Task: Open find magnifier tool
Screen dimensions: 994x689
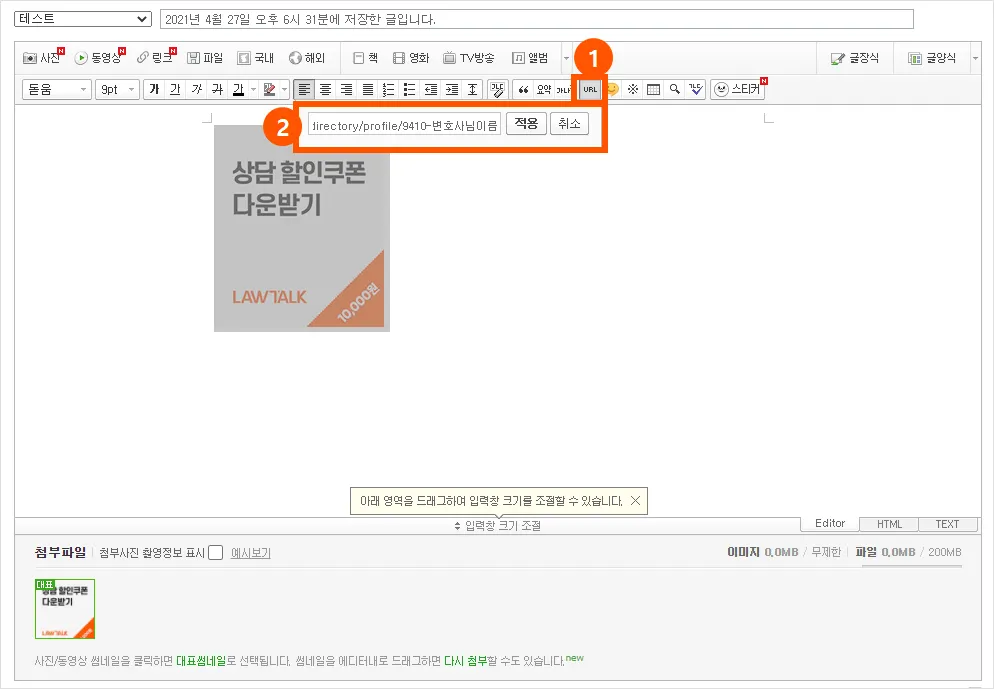Action: click(x=674, y=89)
